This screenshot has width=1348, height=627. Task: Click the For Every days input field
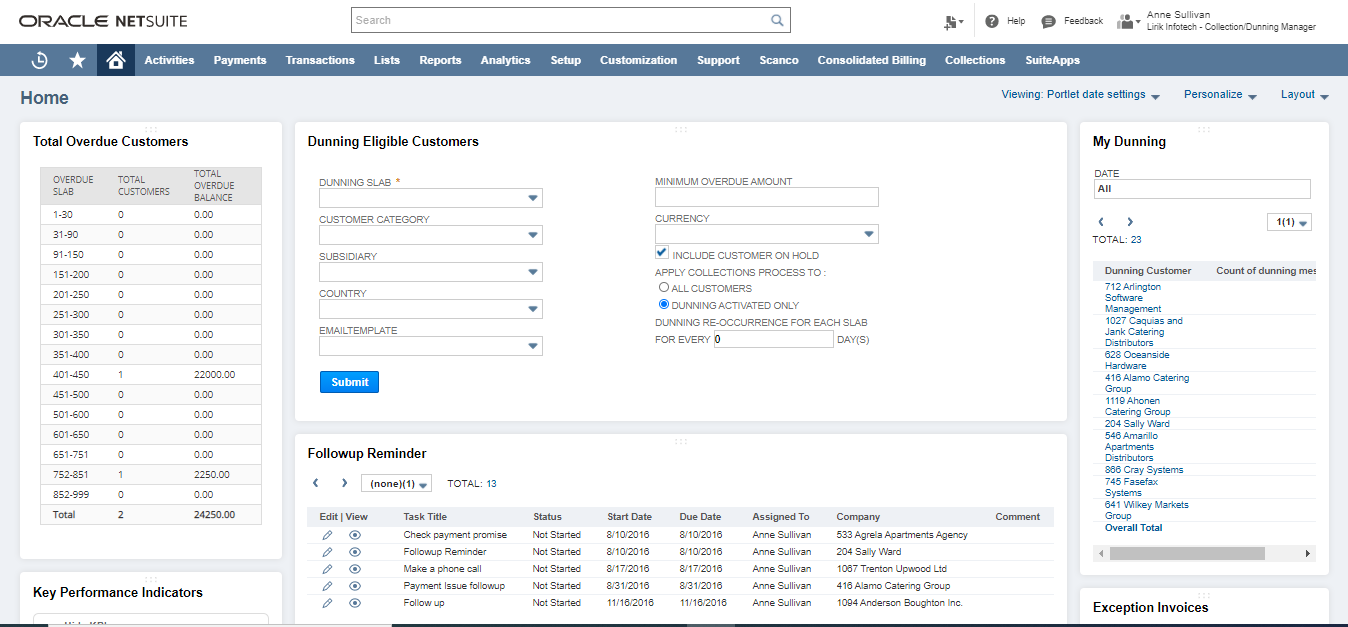pos(774,339)
